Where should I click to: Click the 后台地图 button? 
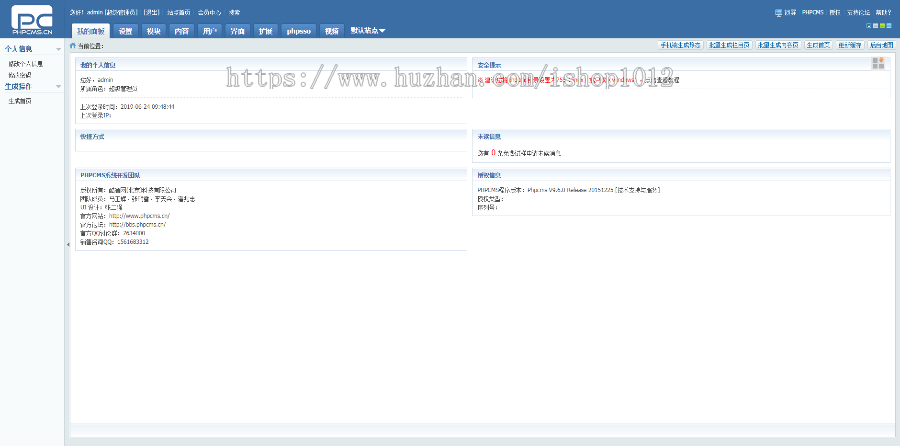880,45
